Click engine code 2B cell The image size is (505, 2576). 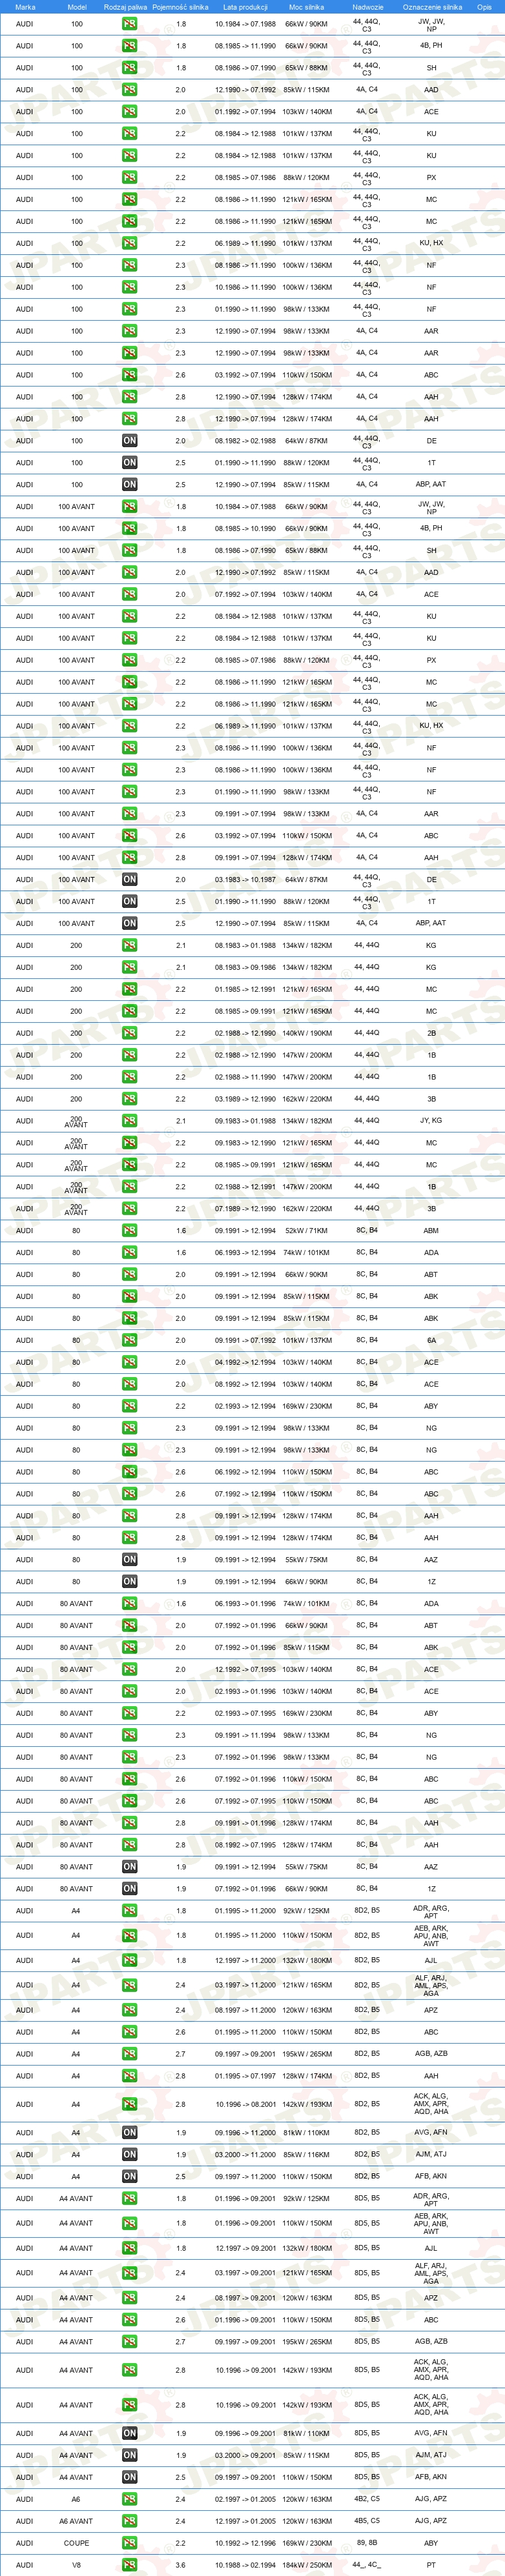pos(431,1033)
